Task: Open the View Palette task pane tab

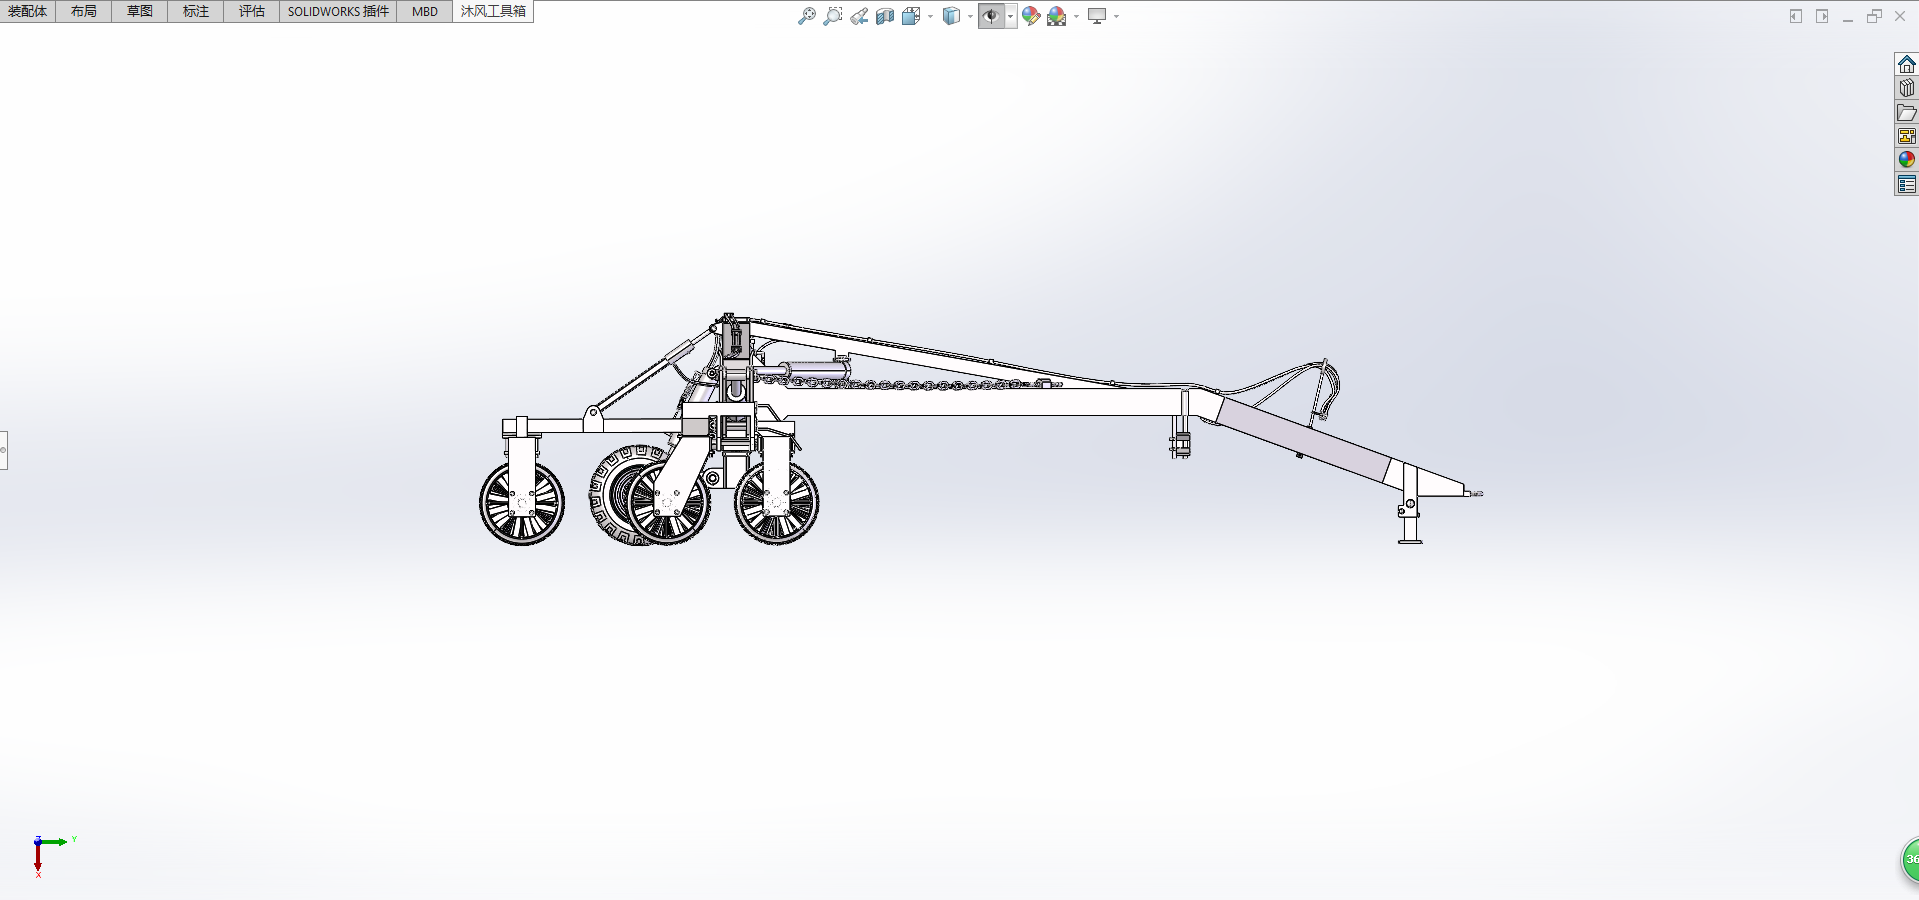Action: click(x=1907, y=136)
